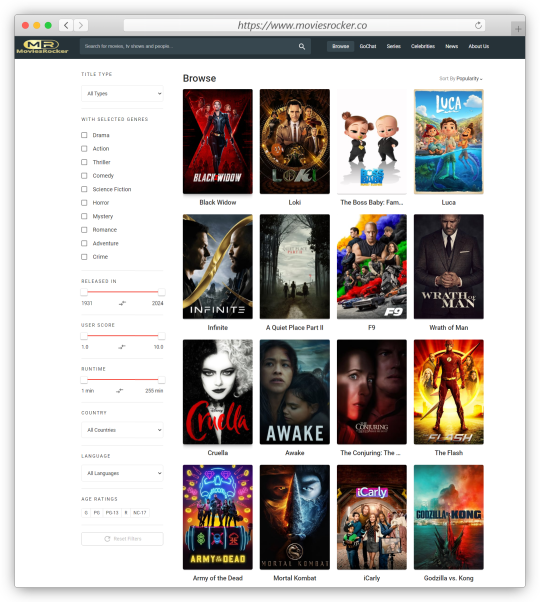This screenshot has width=540, height=602.
Task: Click the page reload icon
Action: (x=478, y=25)
